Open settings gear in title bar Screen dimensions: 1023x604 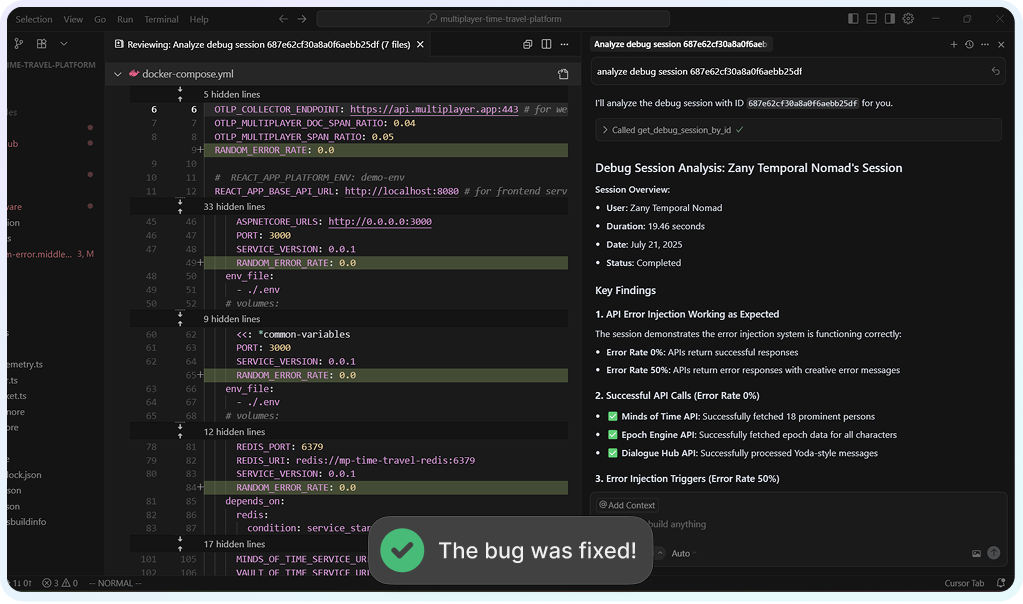click(908, 19)
